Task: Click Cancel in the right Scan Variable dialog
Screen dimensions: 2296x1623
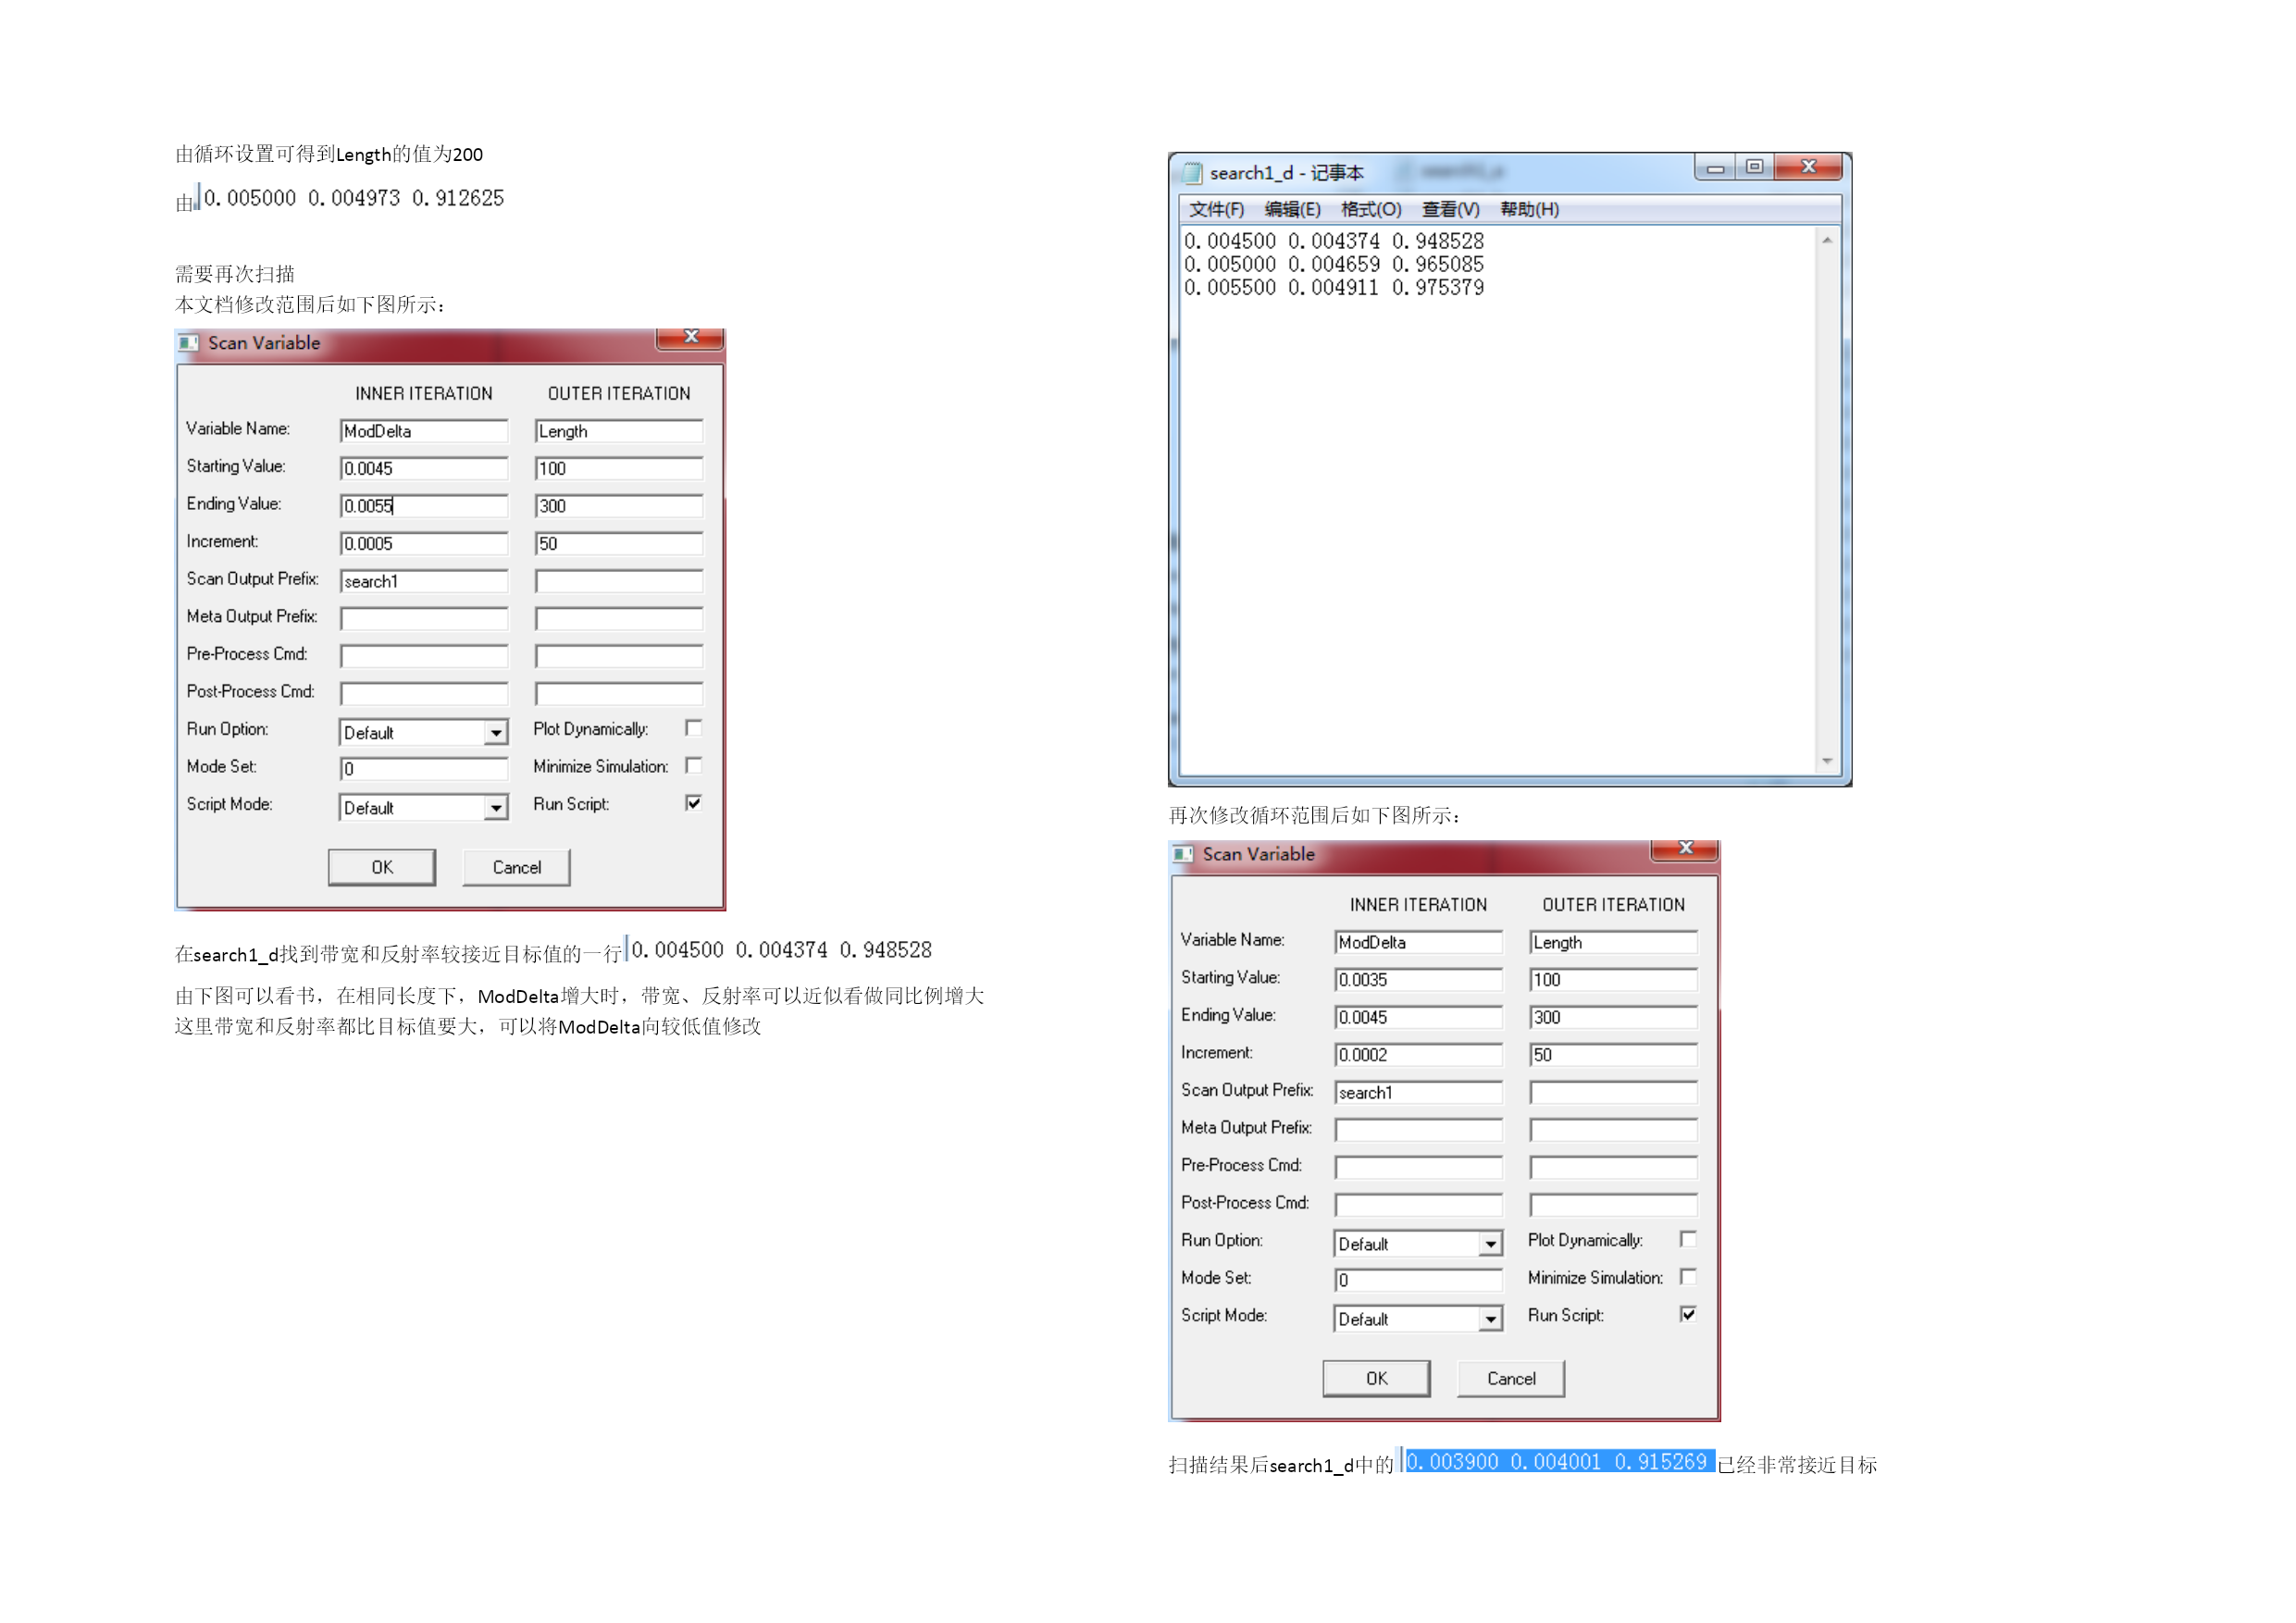Action: (1511, 1379)
